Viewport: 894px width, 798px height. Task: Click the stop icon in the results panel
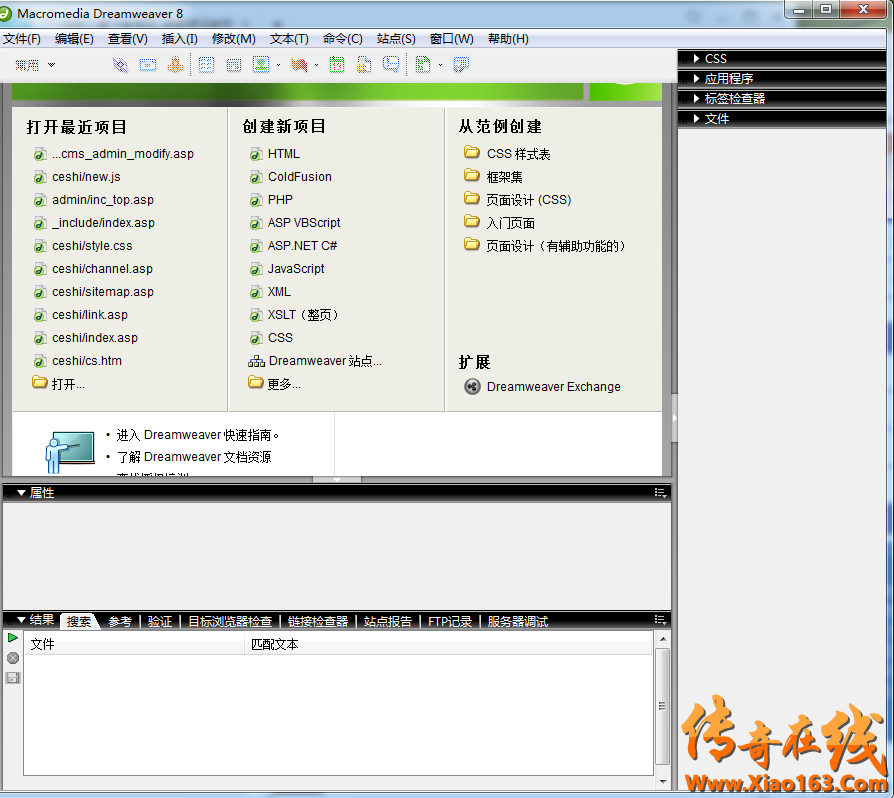(x=13, y=658)
